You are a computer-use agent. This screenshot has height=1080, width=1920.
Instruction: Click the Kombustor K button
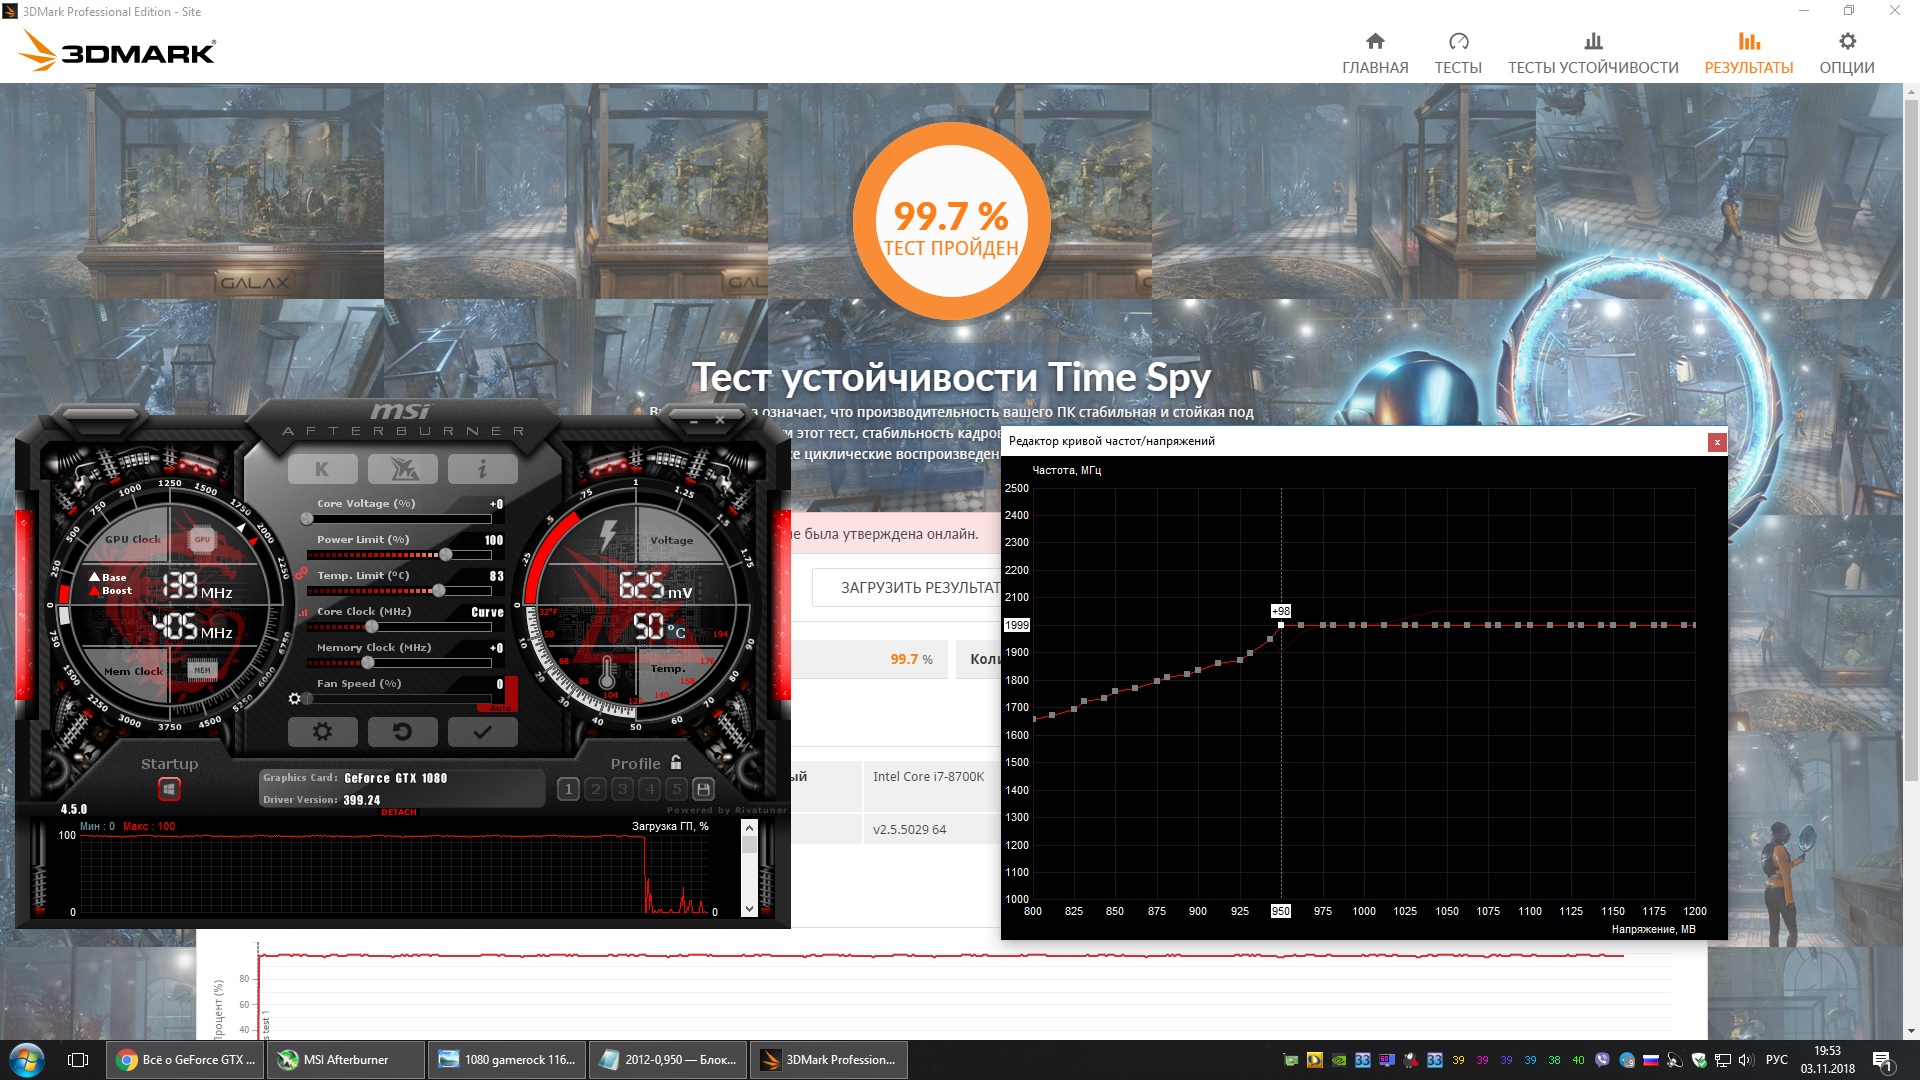coord(322,469)
